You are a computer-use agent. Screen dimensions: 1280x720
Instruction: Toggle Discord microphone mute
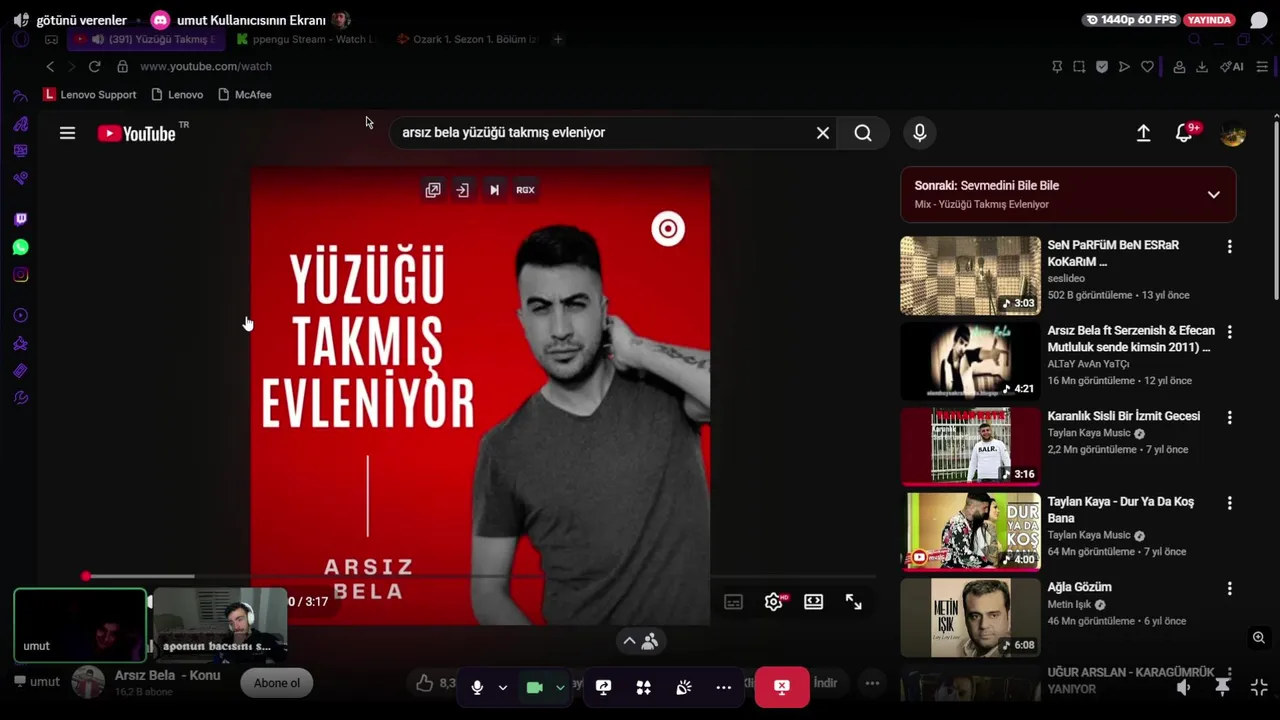(477, 687)
